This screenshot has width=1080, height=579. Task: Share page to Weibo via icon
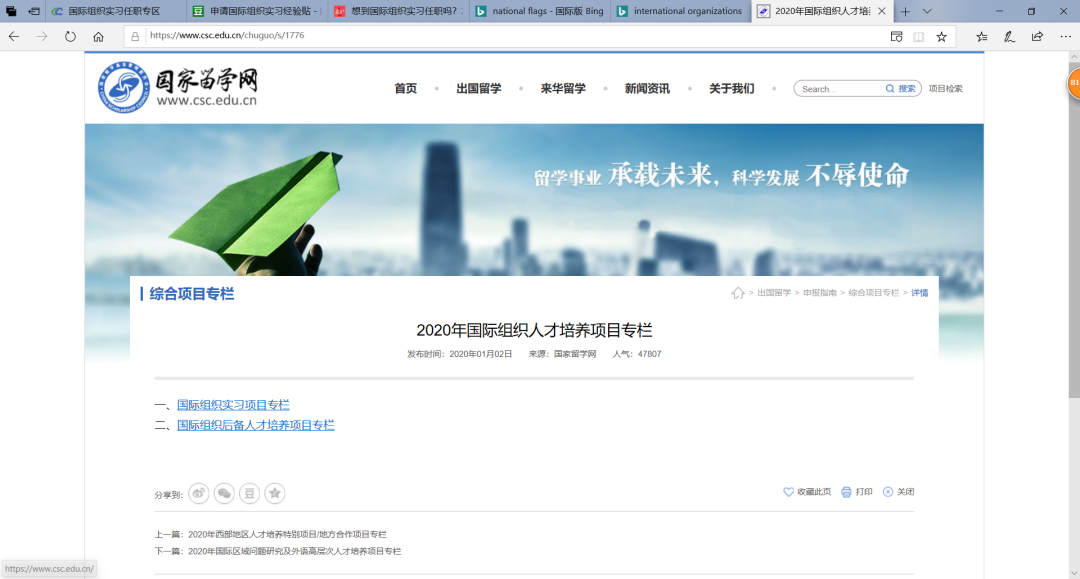pyautogui.click(x=199, y=493)
